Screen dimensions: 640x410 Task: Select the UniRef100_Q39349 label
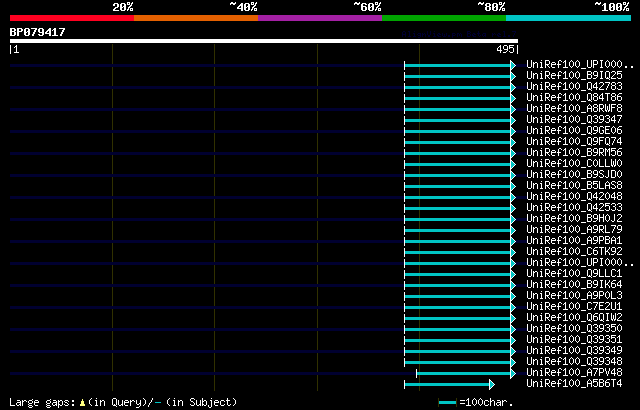(574, 351)
